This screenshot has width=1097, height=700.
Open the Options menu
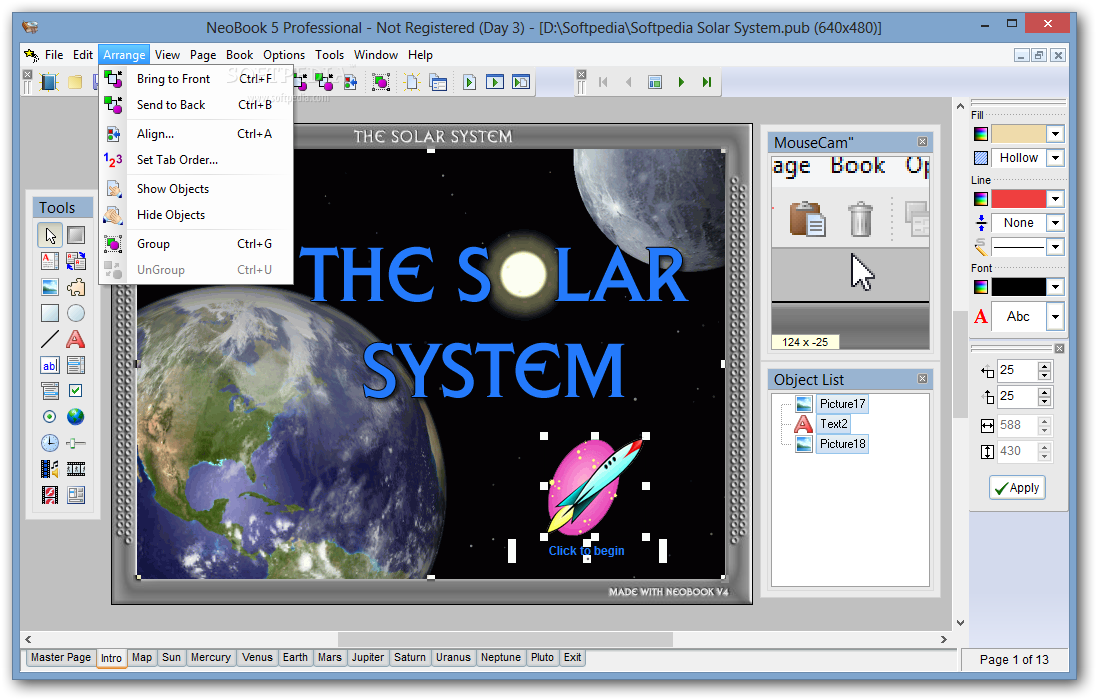284,55
